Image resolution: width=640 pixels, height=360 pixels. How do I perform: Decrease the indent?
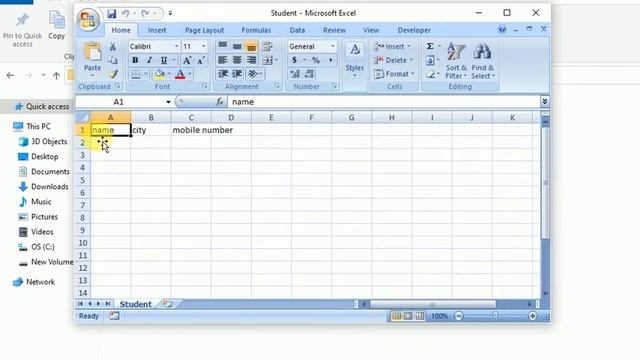pos(222,74)
